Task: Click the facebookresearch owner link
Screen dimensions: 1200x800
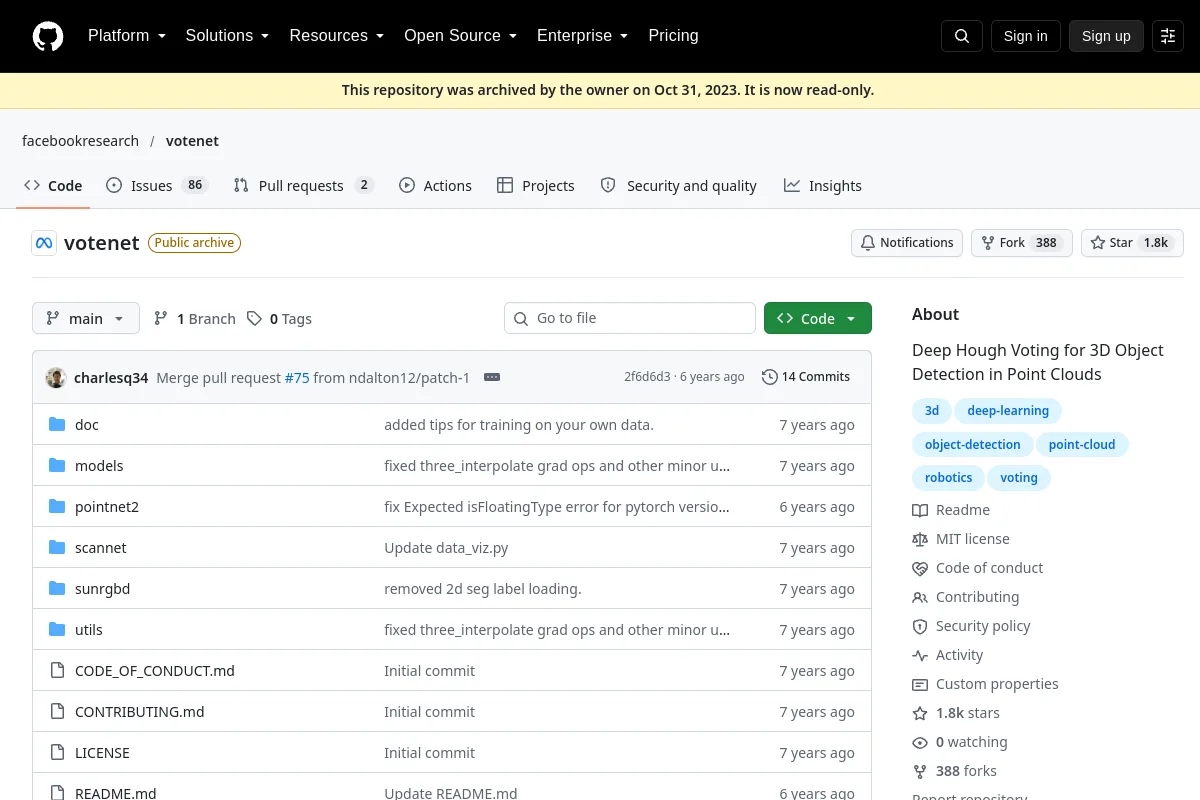Action: [80, 141]
